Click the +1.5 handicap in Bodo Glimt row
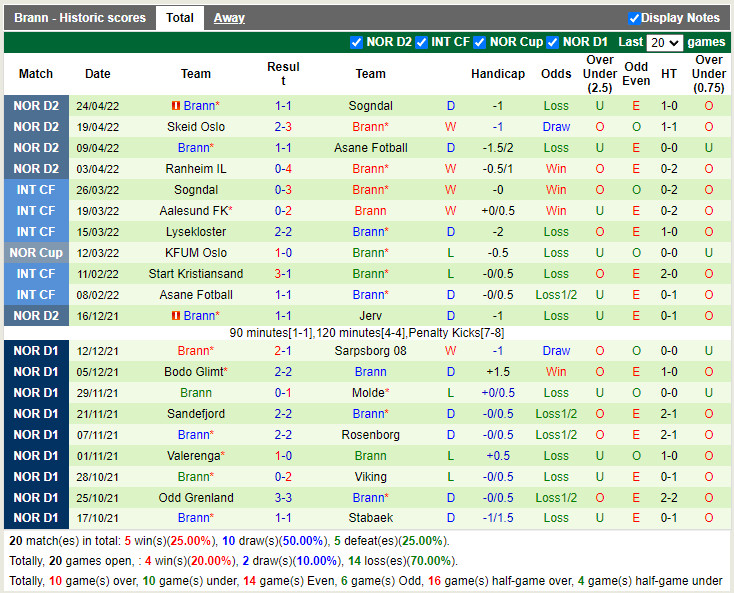Viewport: 734px width, 593px height. point(498,372)
